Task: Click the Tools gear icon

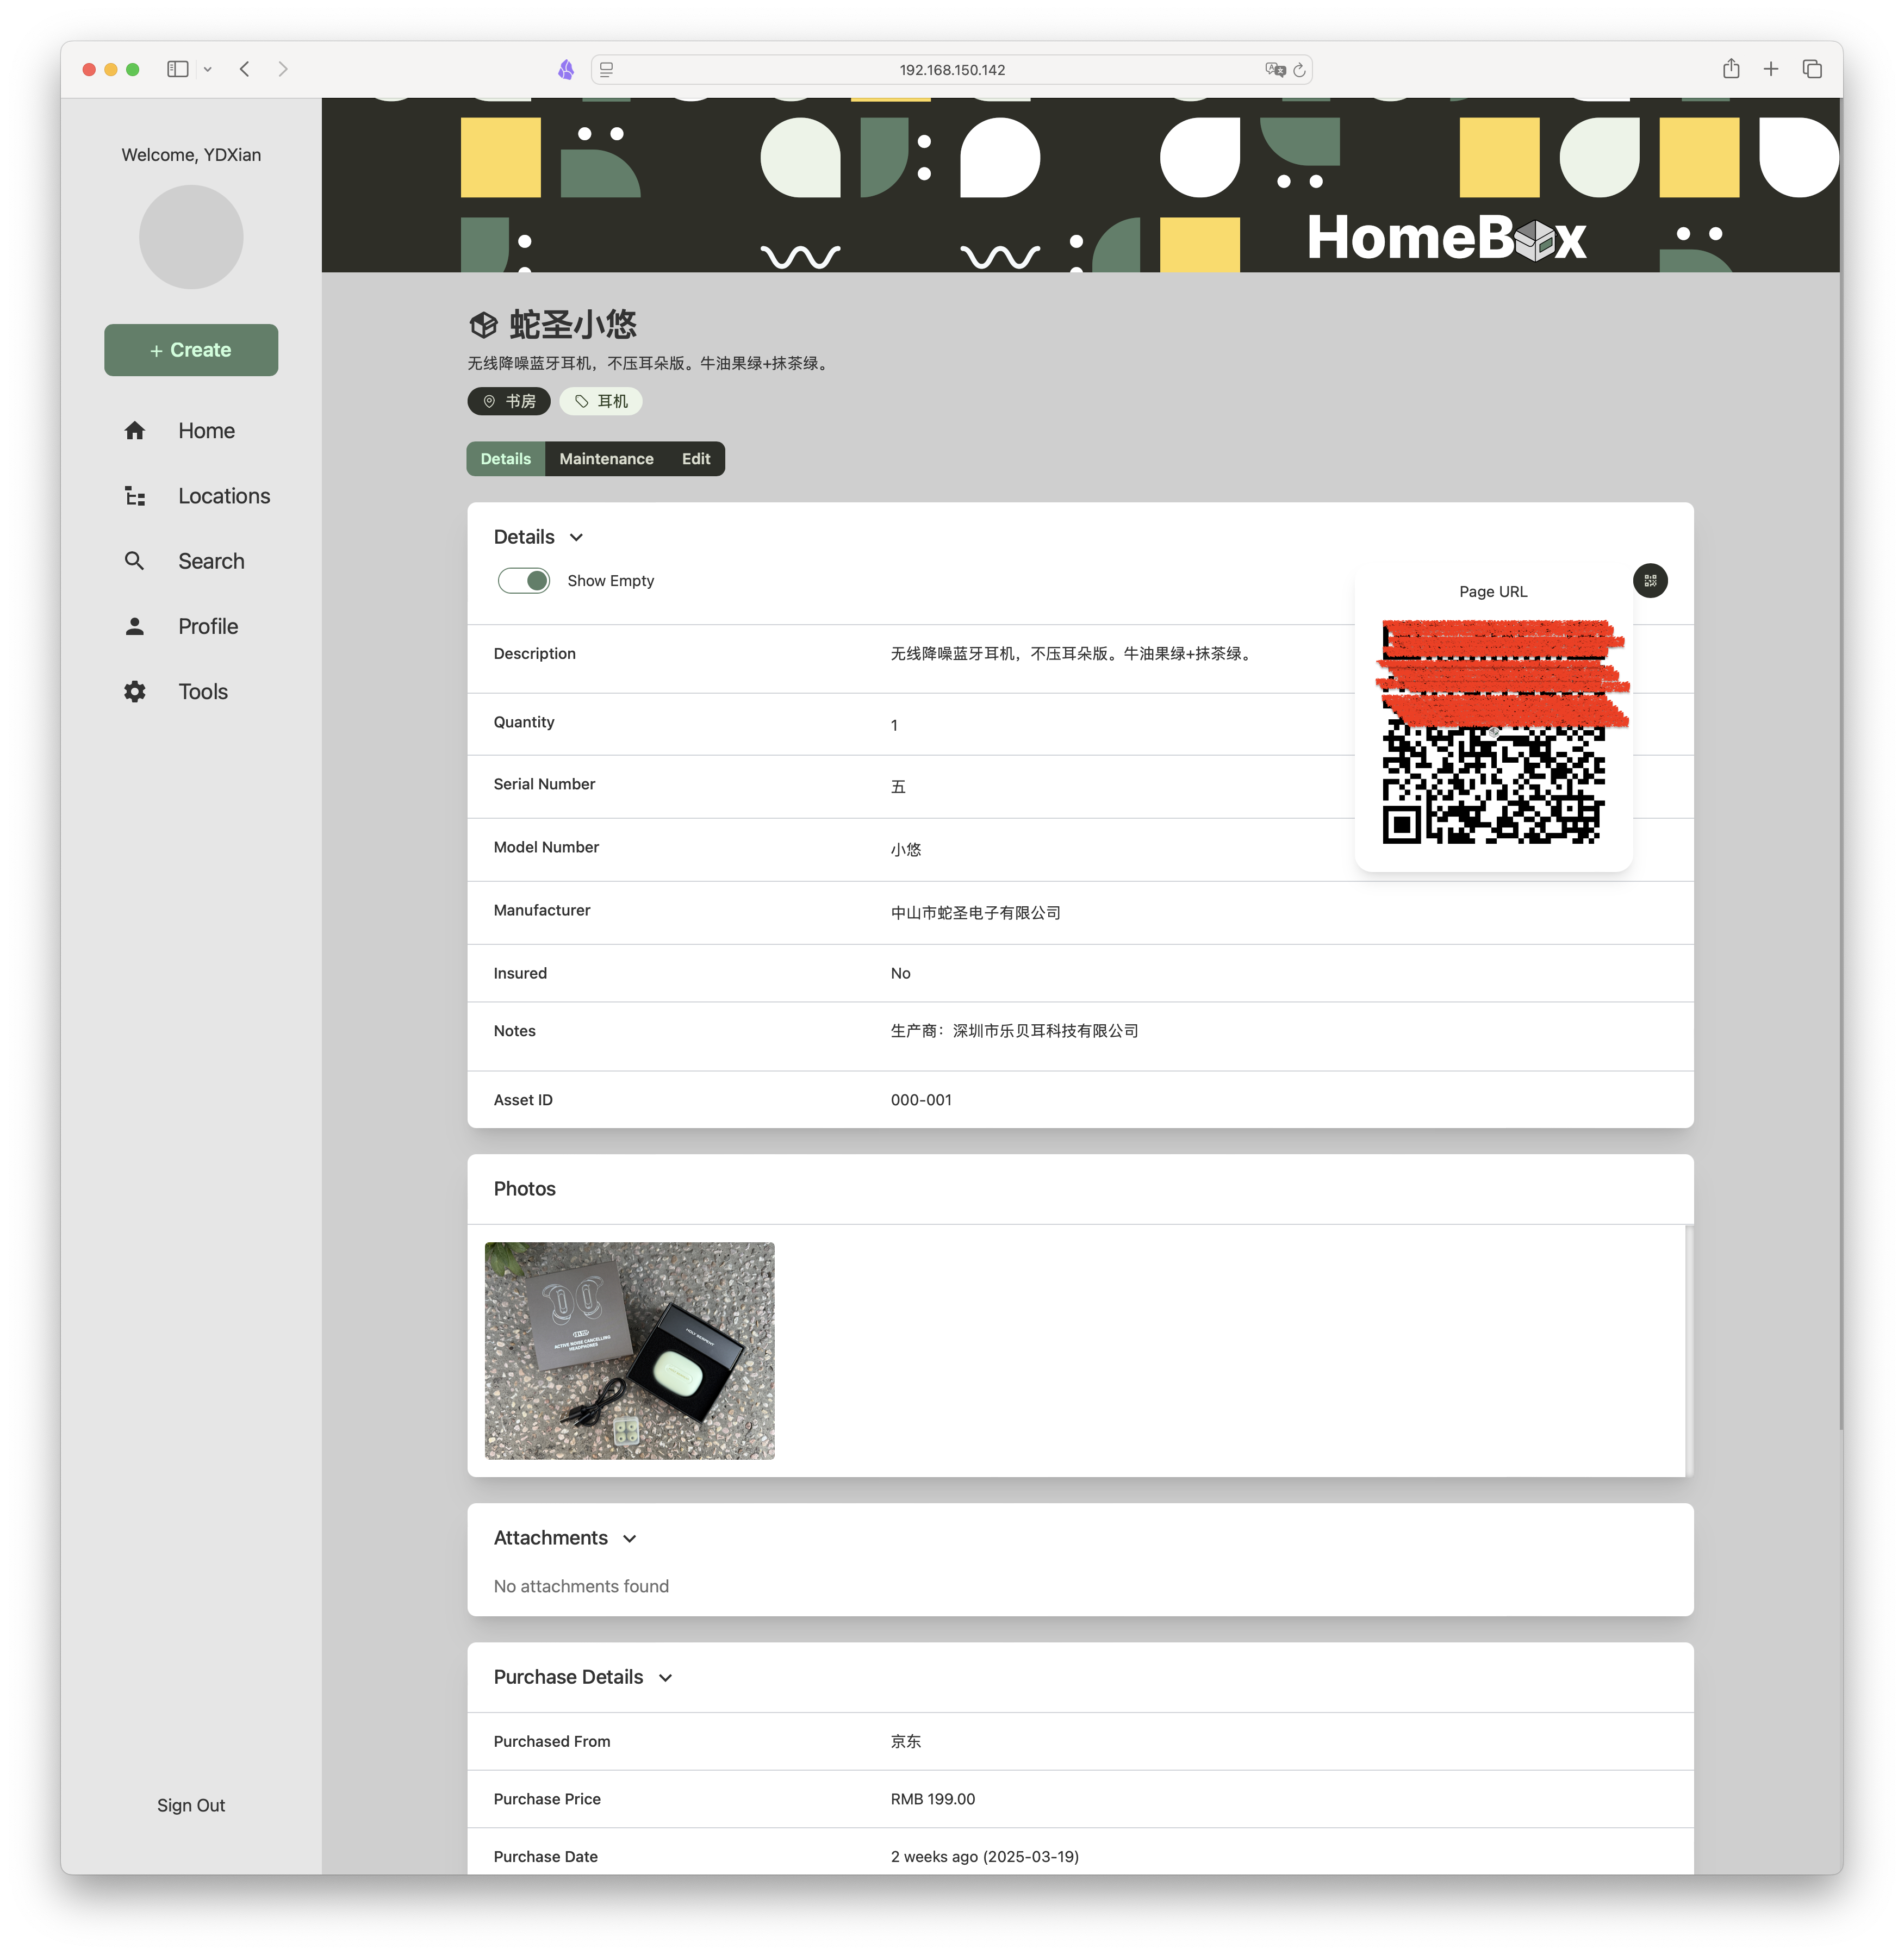Action: click(x=135, y=692)
